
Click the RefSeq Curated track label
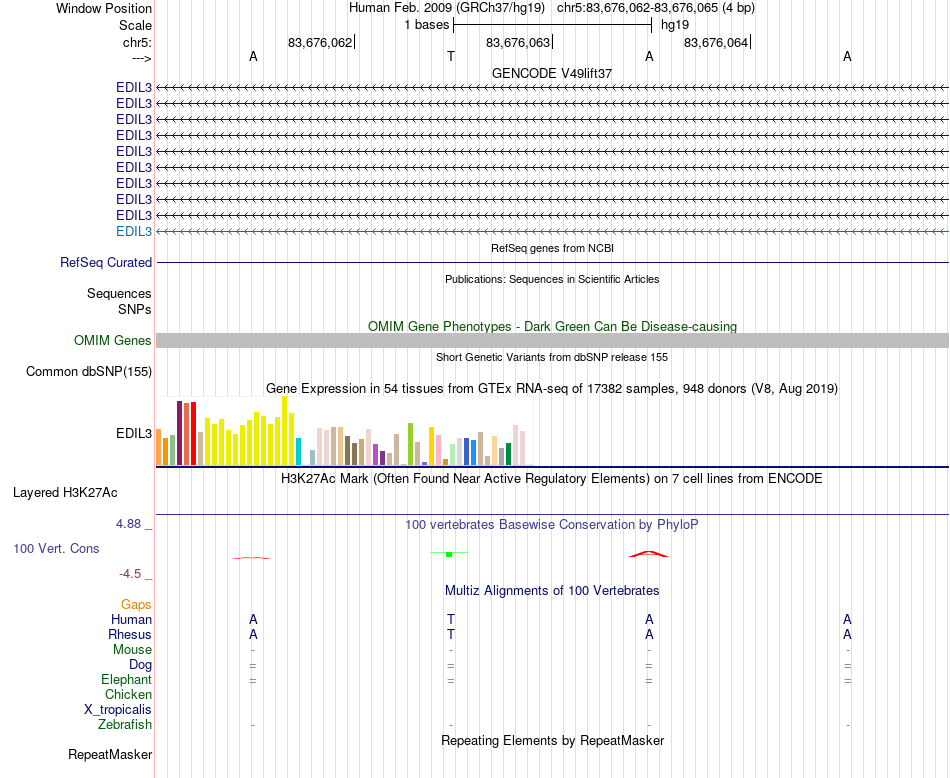pyautogui.click(x=106, y=262)
